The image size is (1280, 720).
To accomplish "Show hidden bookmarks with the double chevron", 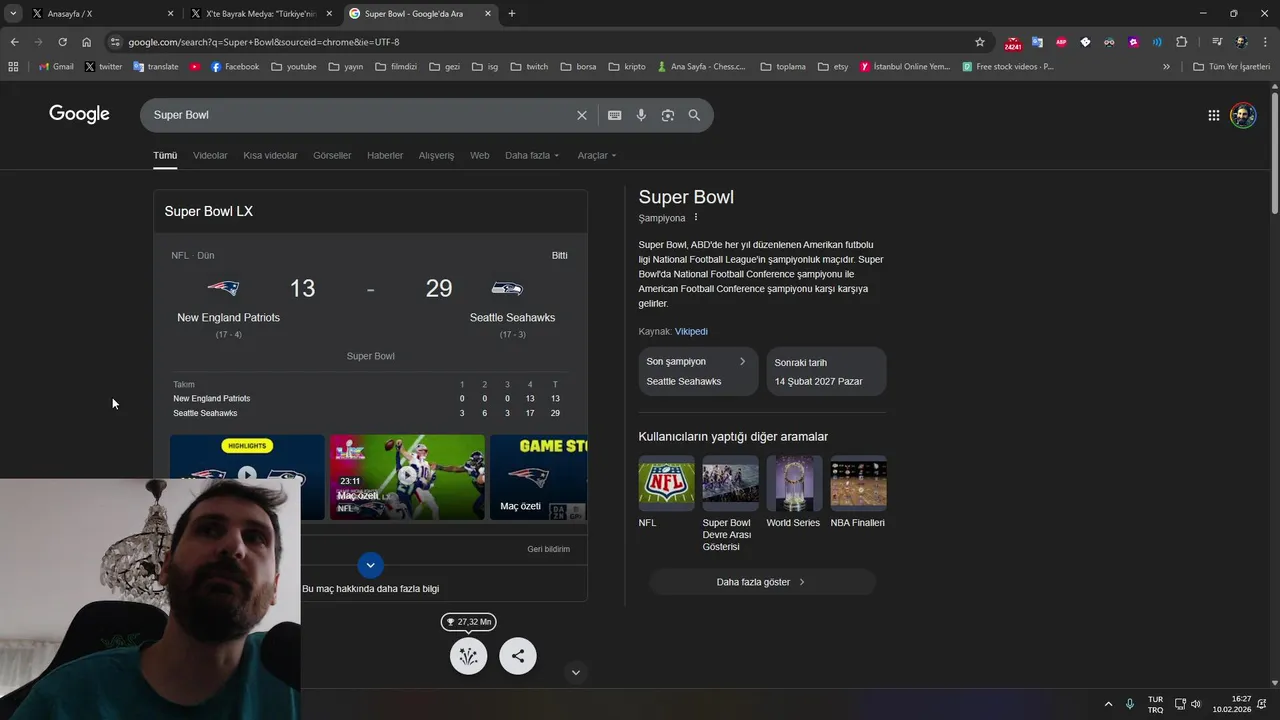I will tap(1166, 67).
